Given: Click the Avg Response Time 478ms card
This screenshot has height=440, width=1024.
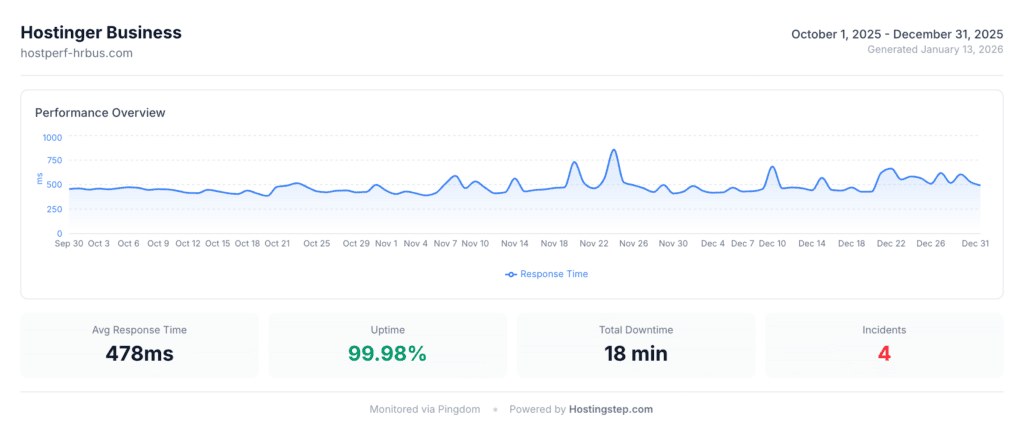Looking at the screenshot, I should point(139,345).
